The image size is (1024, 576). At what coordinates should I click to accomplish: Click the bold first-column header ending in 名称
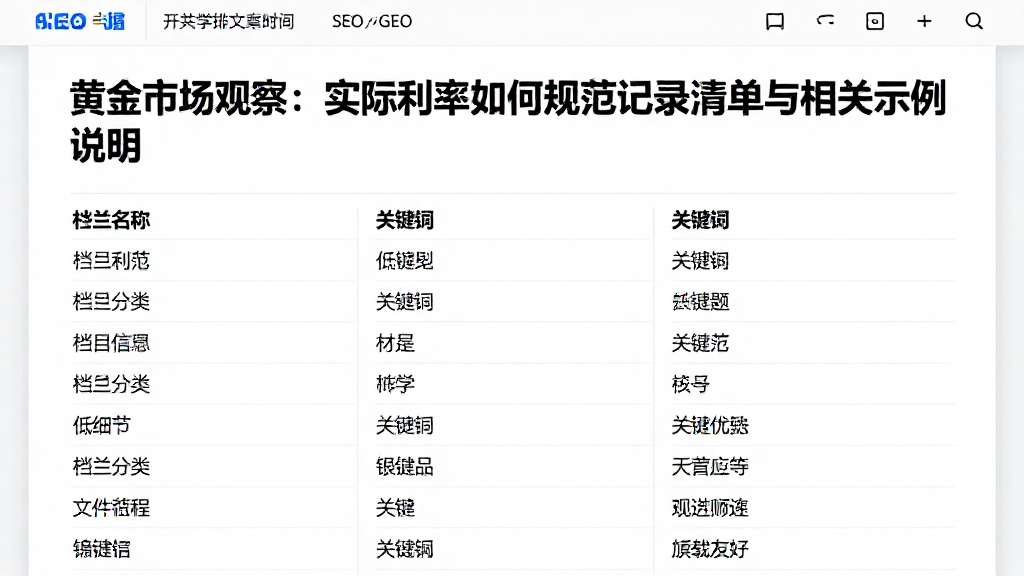(111, 220)
